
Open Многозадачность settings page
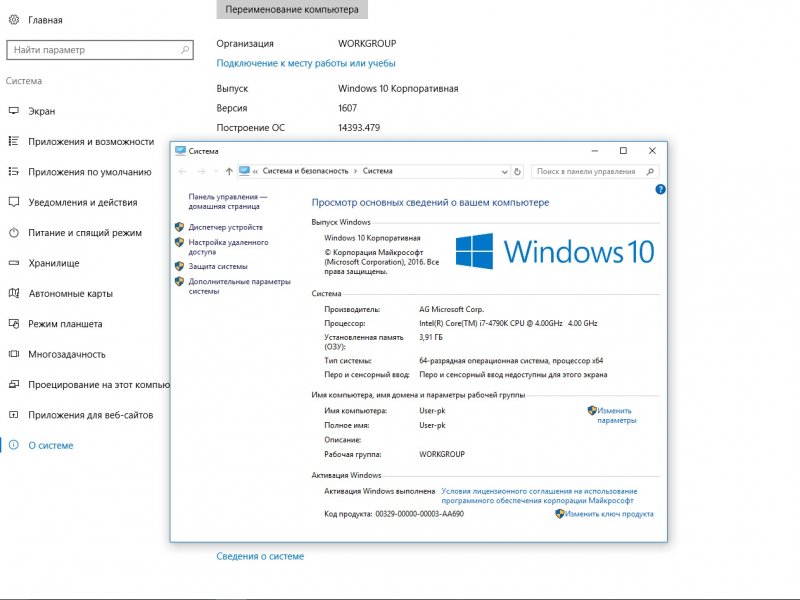pos(67,354)
